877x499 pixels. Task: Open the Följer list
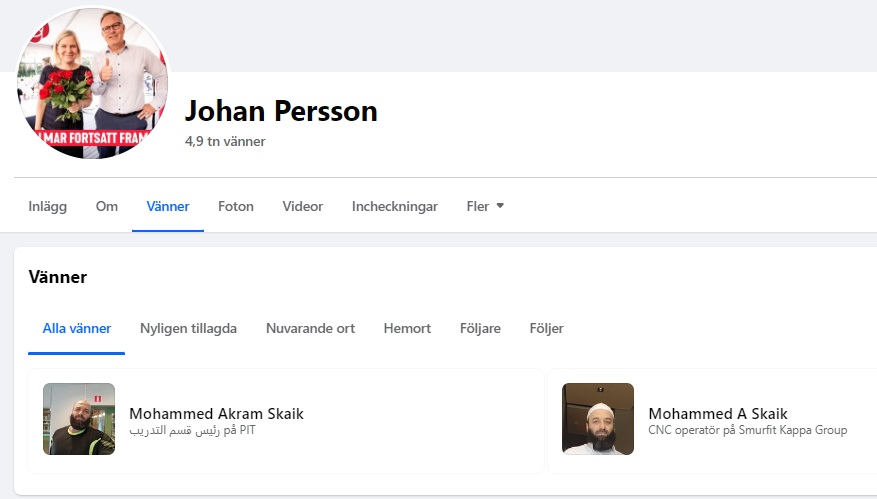click(x=547, y=329)
